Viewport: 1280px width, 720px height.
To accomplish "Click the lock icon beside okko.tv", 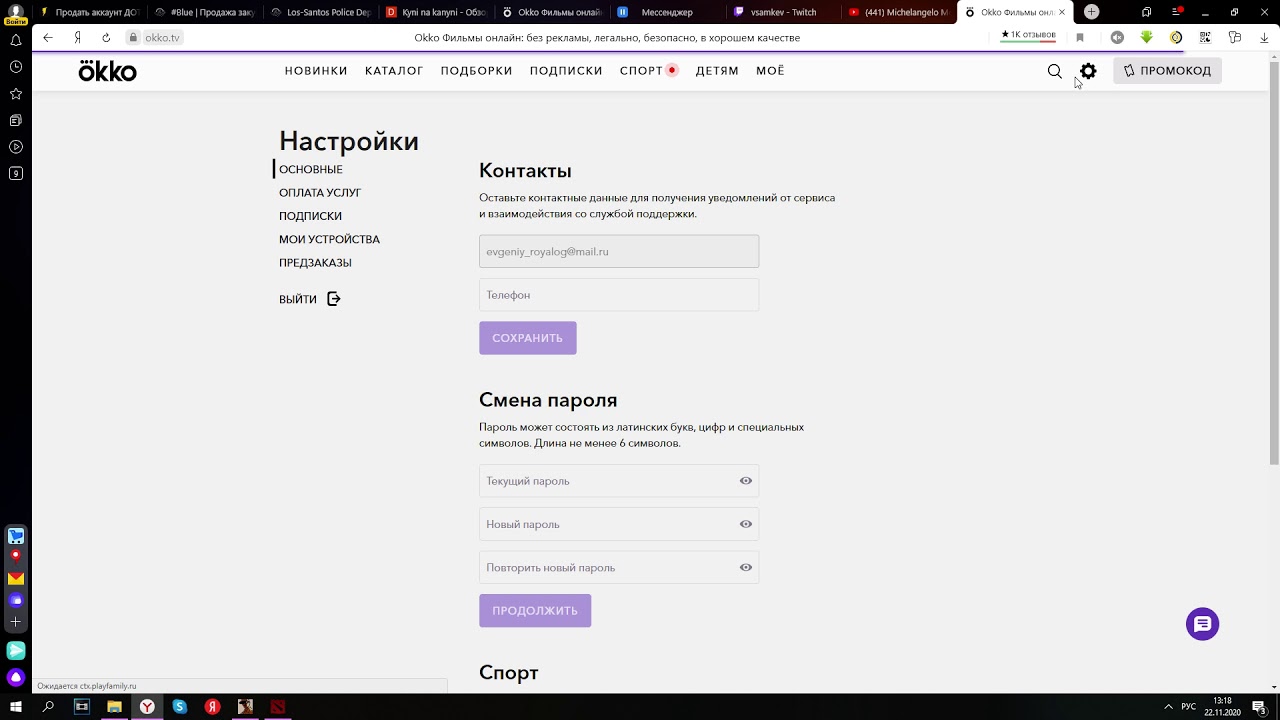I will point(132,37).
